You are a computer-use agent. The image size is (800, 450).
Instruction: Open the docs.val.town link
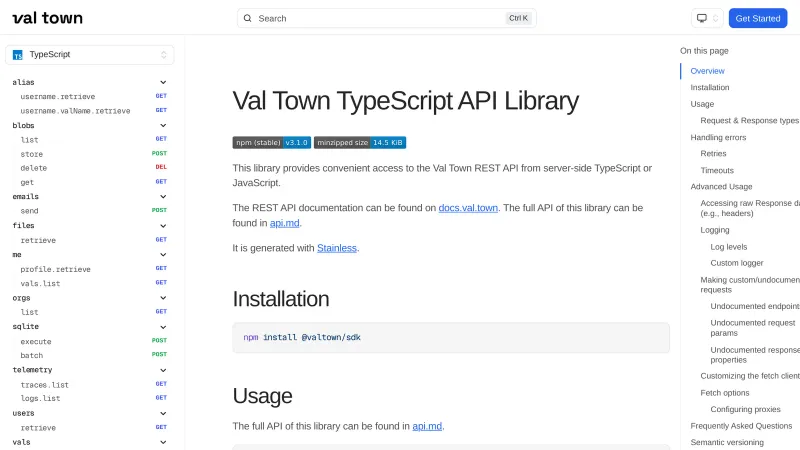point(468,208)
